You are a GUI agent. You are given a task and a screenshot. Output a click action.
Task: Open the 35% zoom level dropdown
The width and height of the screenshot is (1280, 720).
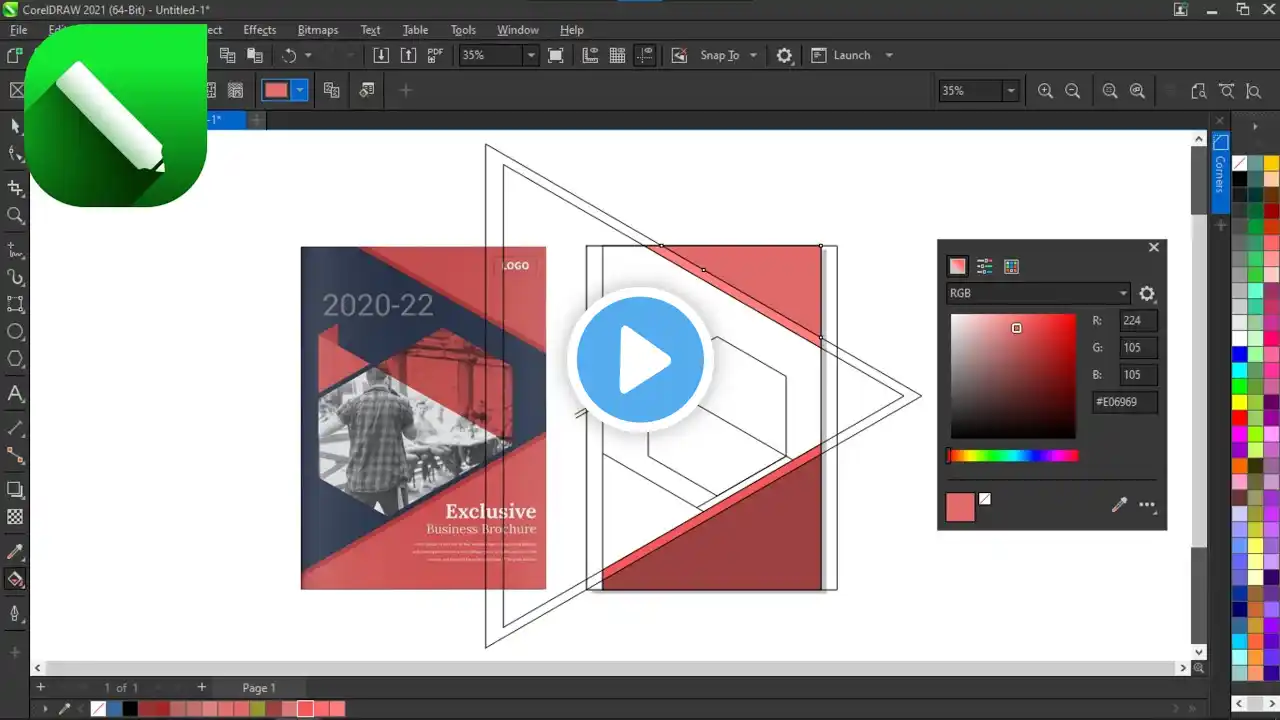[531, 55]
